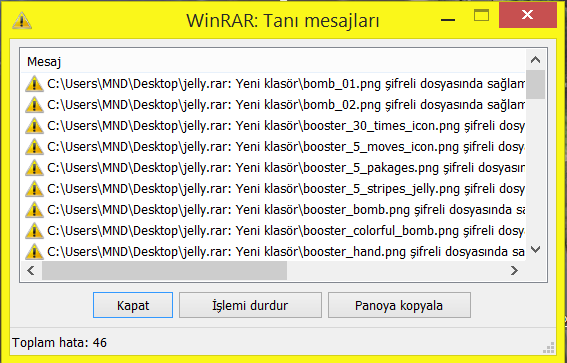Select the booster_bomb.png message text

pos(286,210)
